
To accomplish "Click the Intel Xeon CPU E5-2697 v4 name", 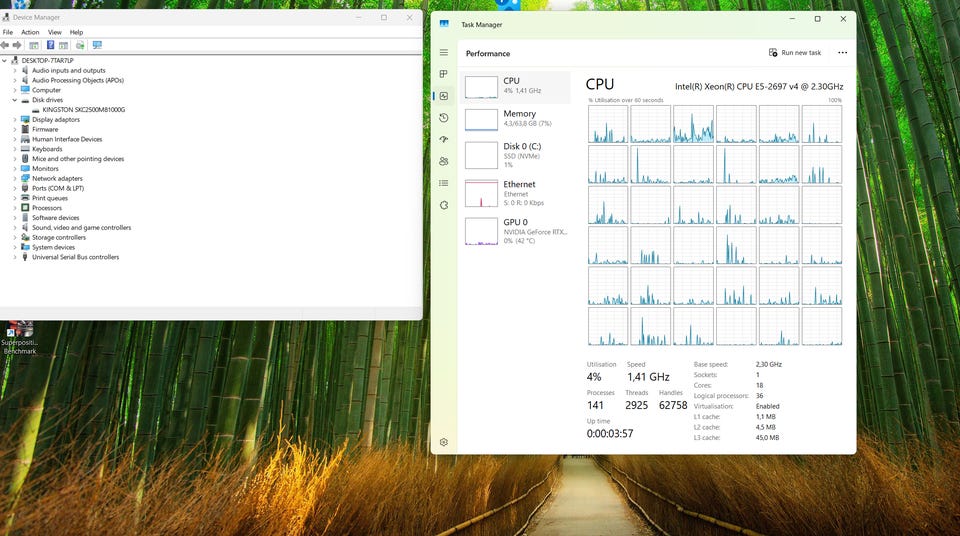I will [759, 86].
